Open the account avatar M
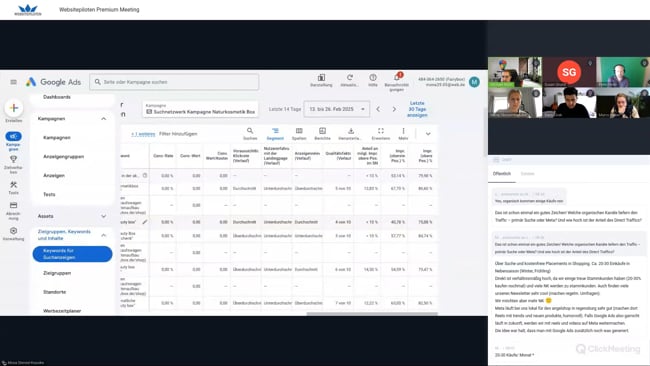Image resolution: width=650 pixels, height=366 pixels. coord(474,82)
